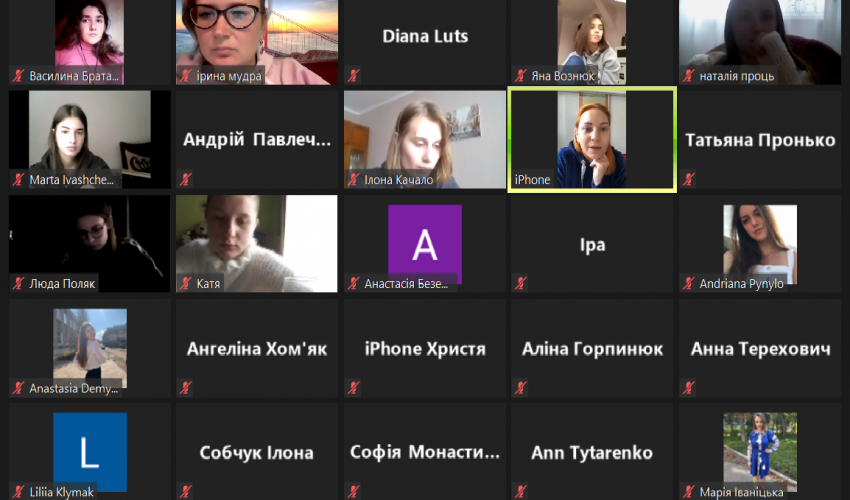The height and width of the screenshot is (500, 850).
Task: Click muted mic icon on Іра tile
Action: tap(521, 283)
